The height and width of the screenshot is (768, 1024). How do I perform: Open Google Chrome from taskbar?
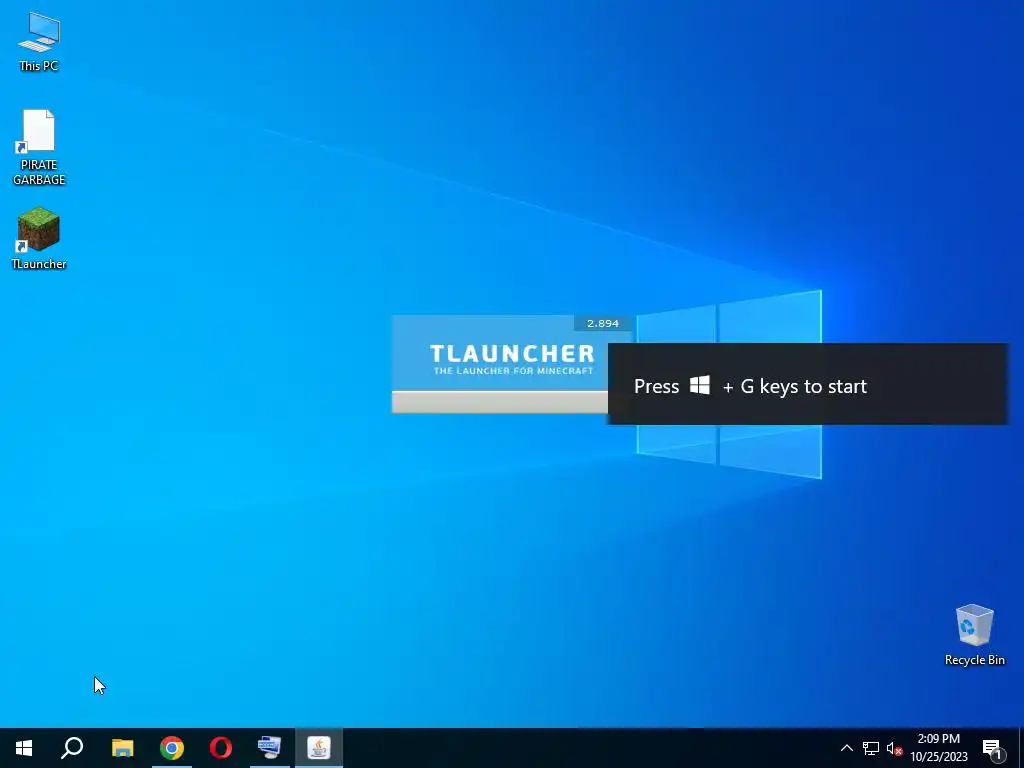pyautogui.click(x=172, y=748)
